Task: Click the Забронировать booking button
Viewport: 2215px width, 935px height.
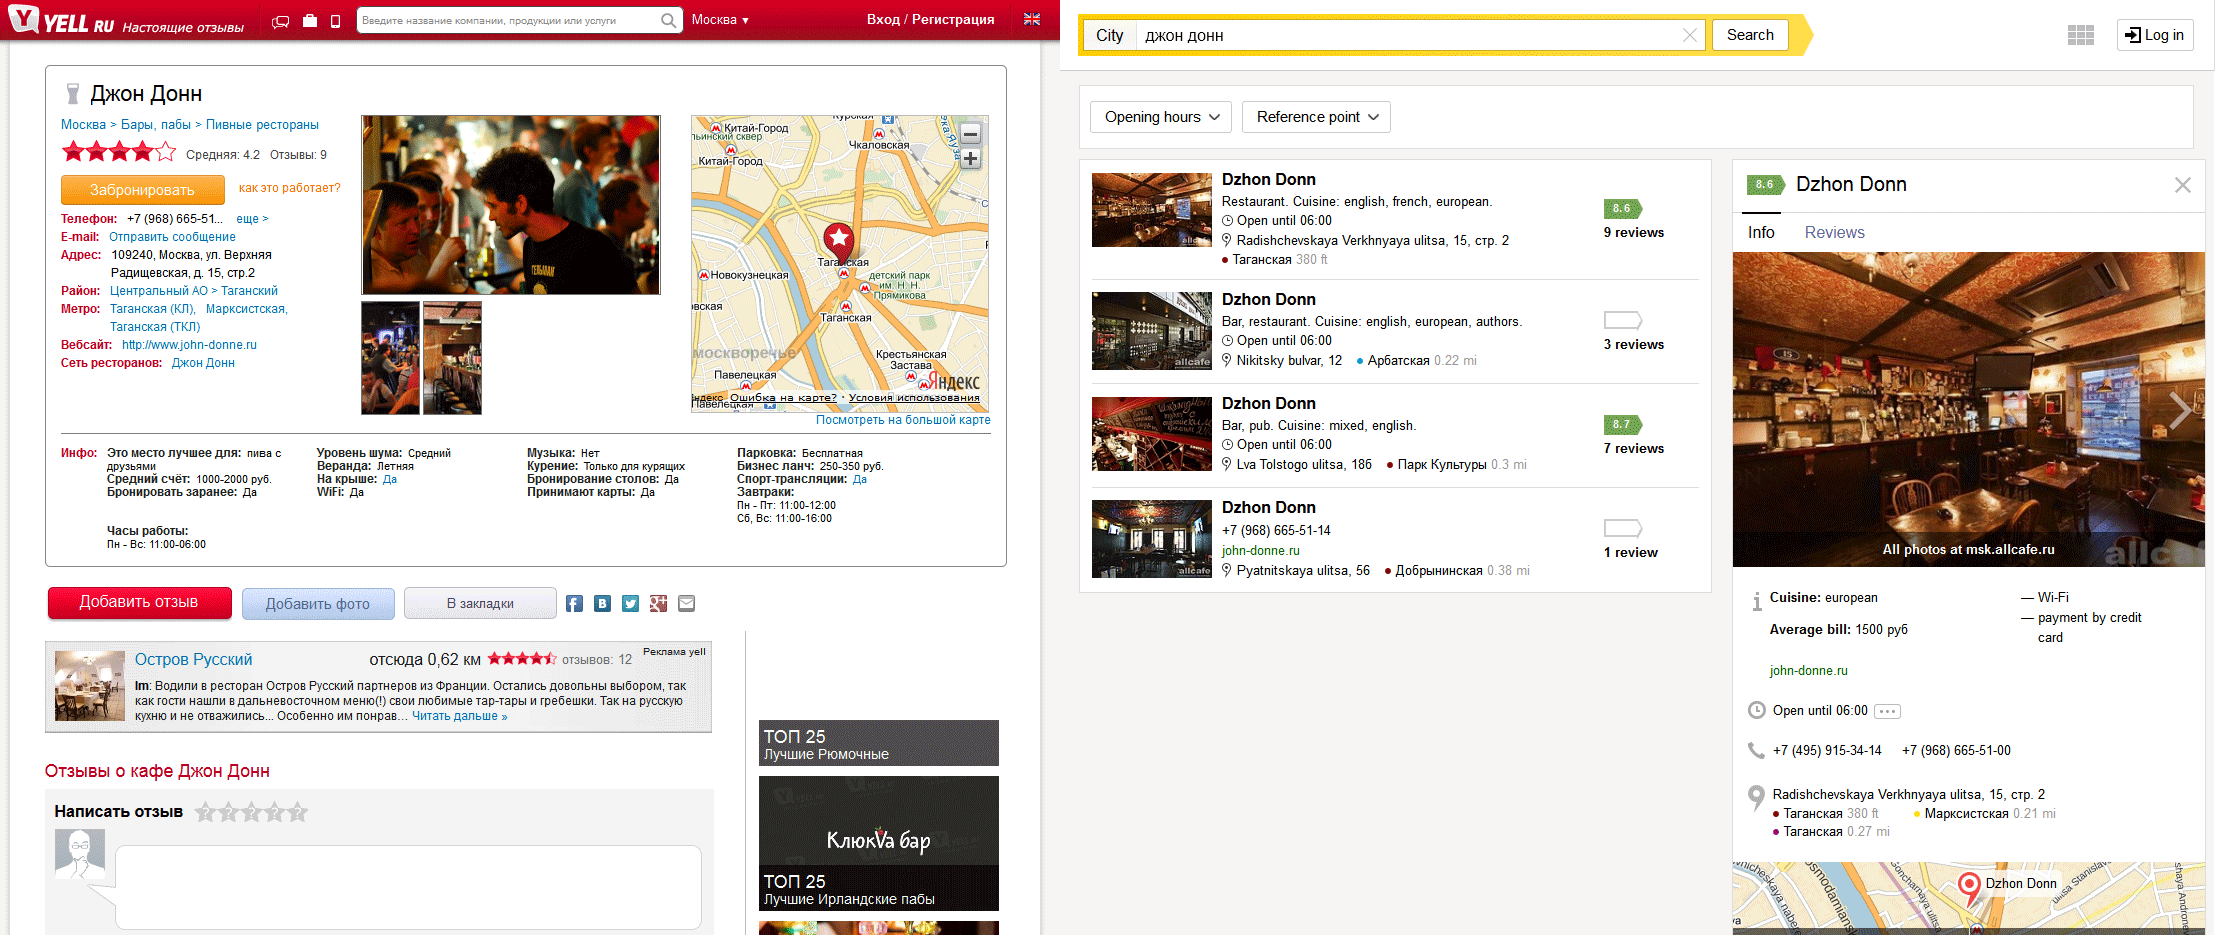Action: [142, 190]
